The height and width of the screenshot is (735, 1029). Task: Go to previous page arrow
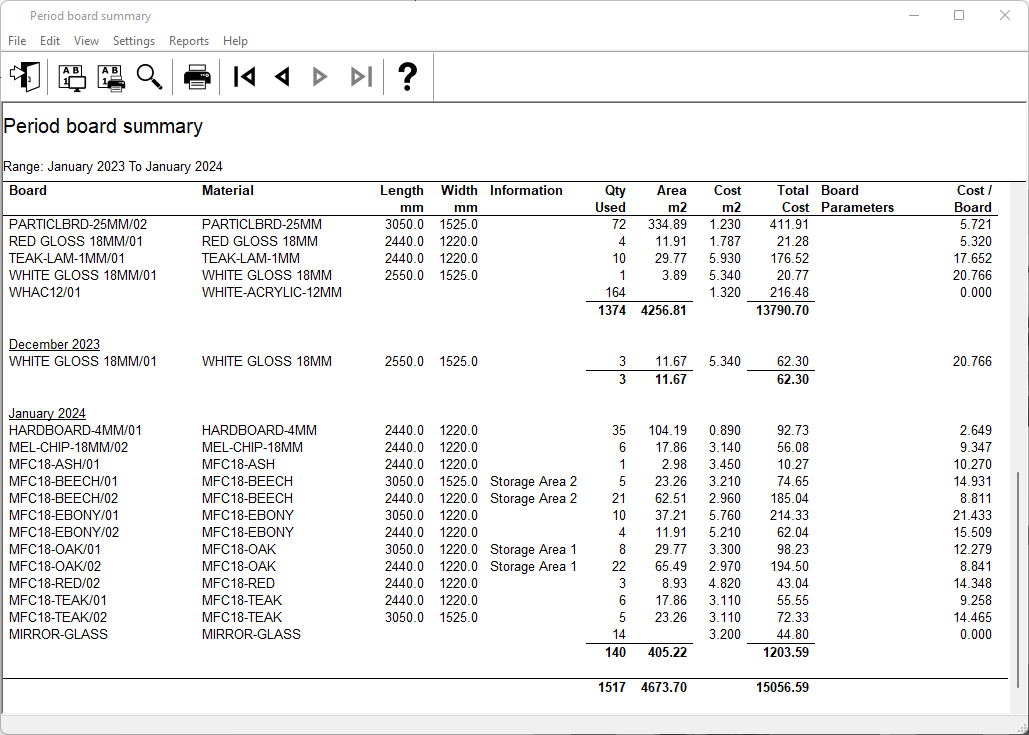click(x=283, y=77)
